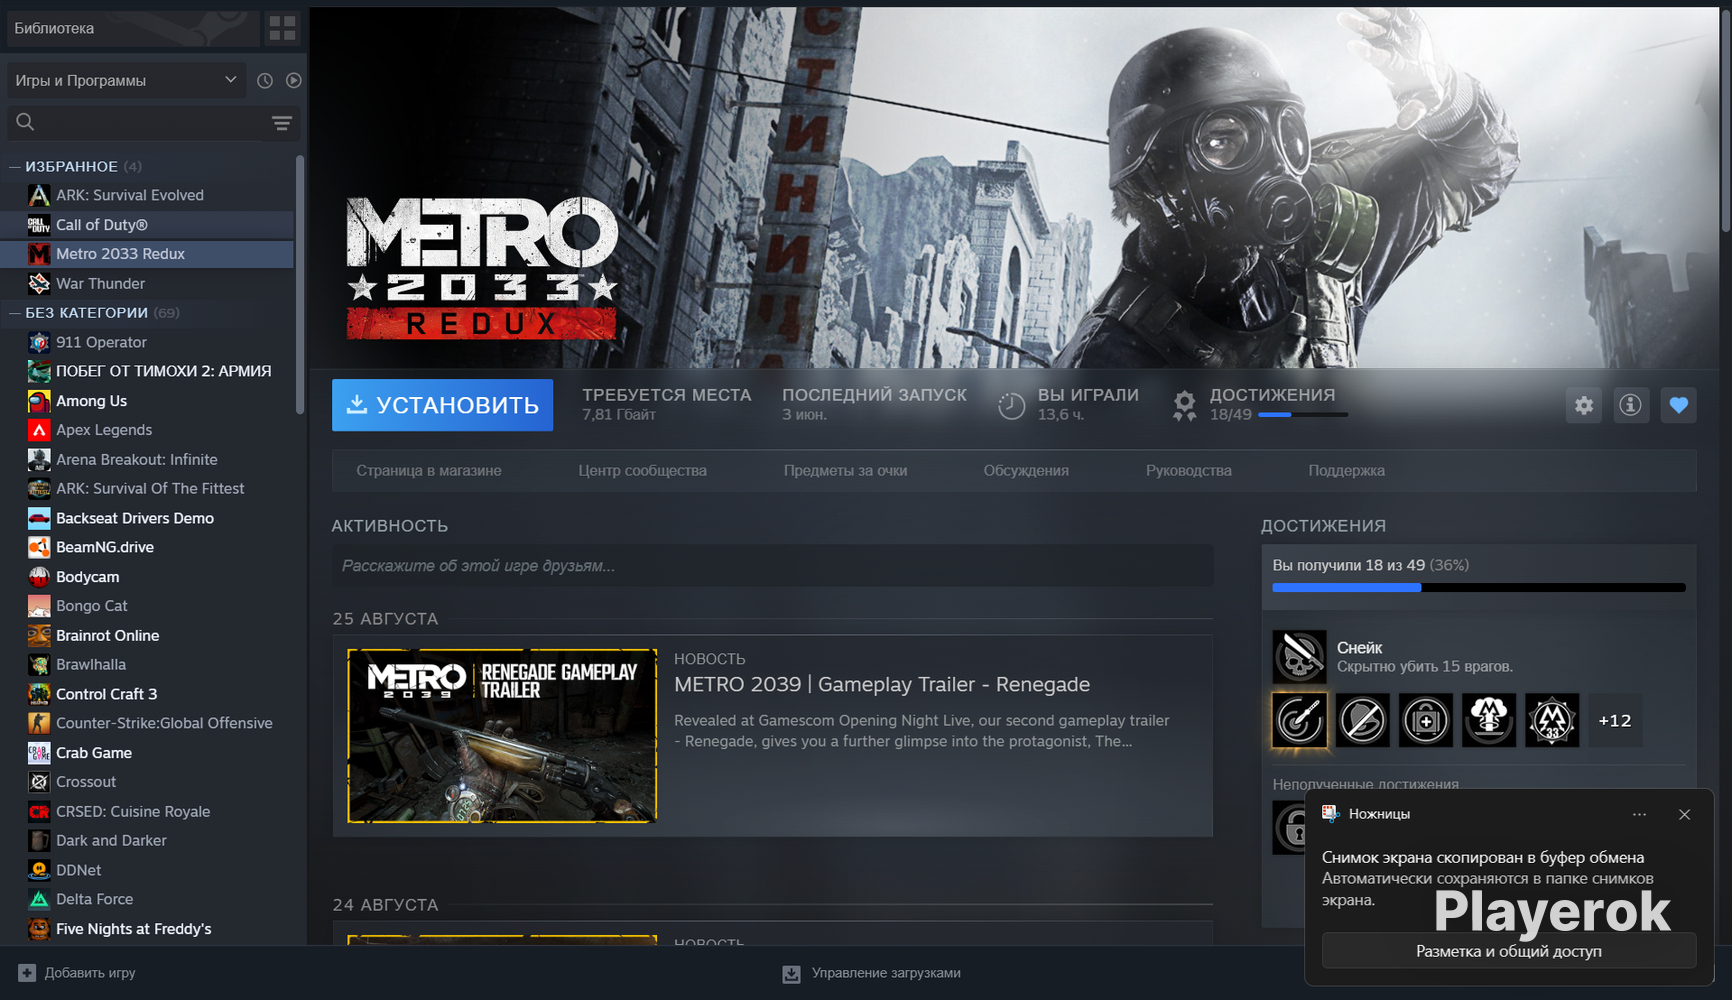Open the Предметы за очки tab
1732x1000 pixels.
pos(845,471)
